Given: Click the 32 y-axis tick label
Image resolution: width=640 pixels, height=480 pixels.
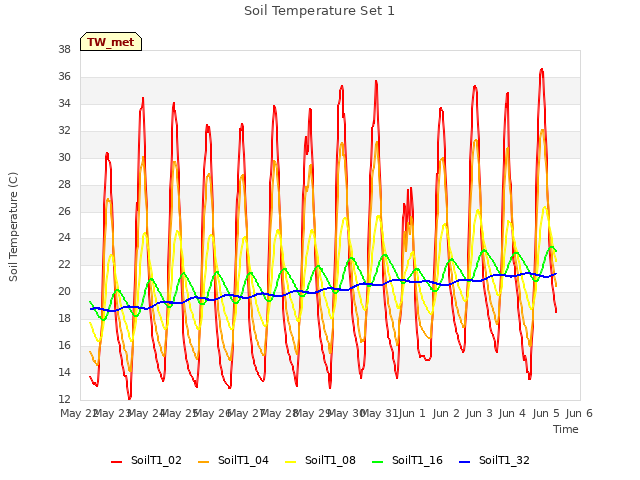Looking at the screenshot, I should [64, 131].
